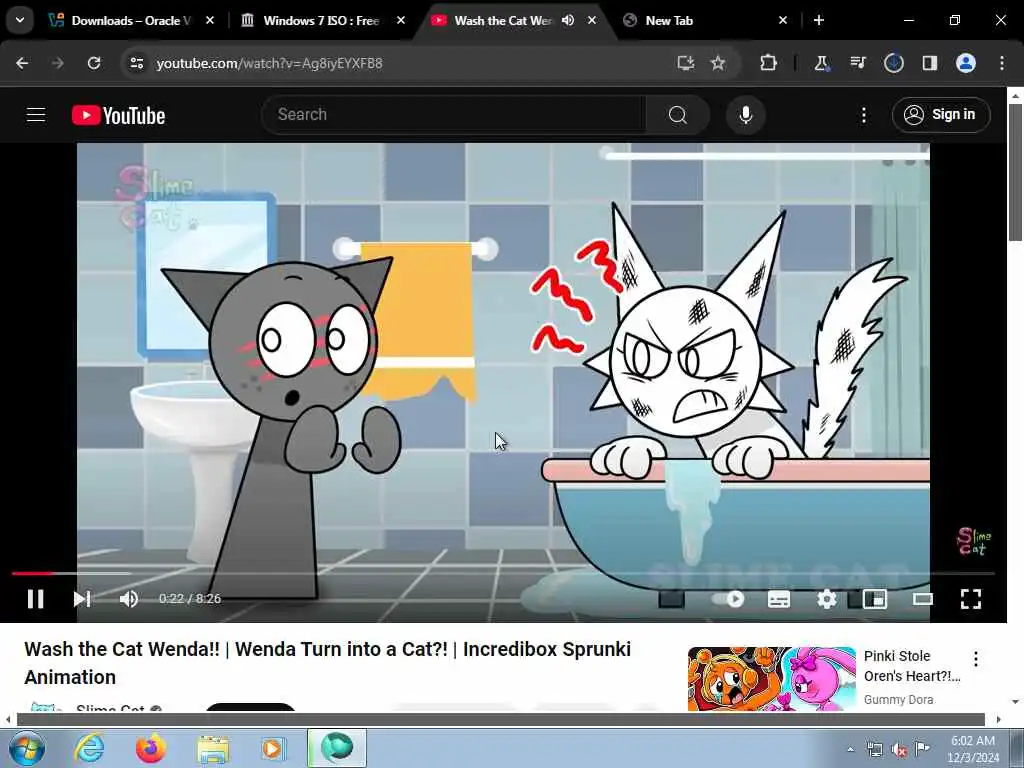Toggle the browser side panel
Image resolution: width=1024 pixels, height=768 pixels.
[929, 63]
